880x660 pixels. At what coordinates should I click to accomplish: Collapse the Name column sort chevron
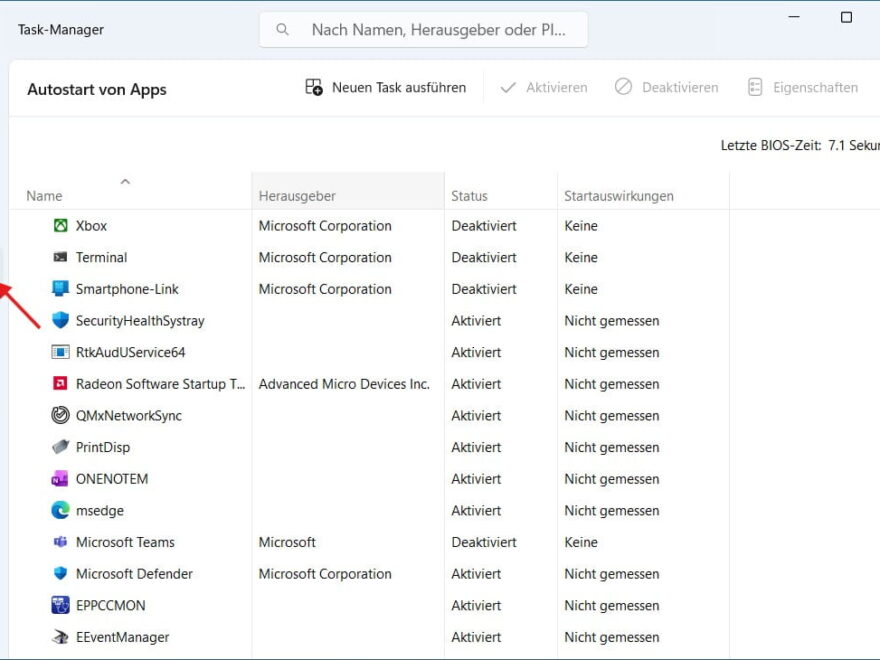point(126,183)
